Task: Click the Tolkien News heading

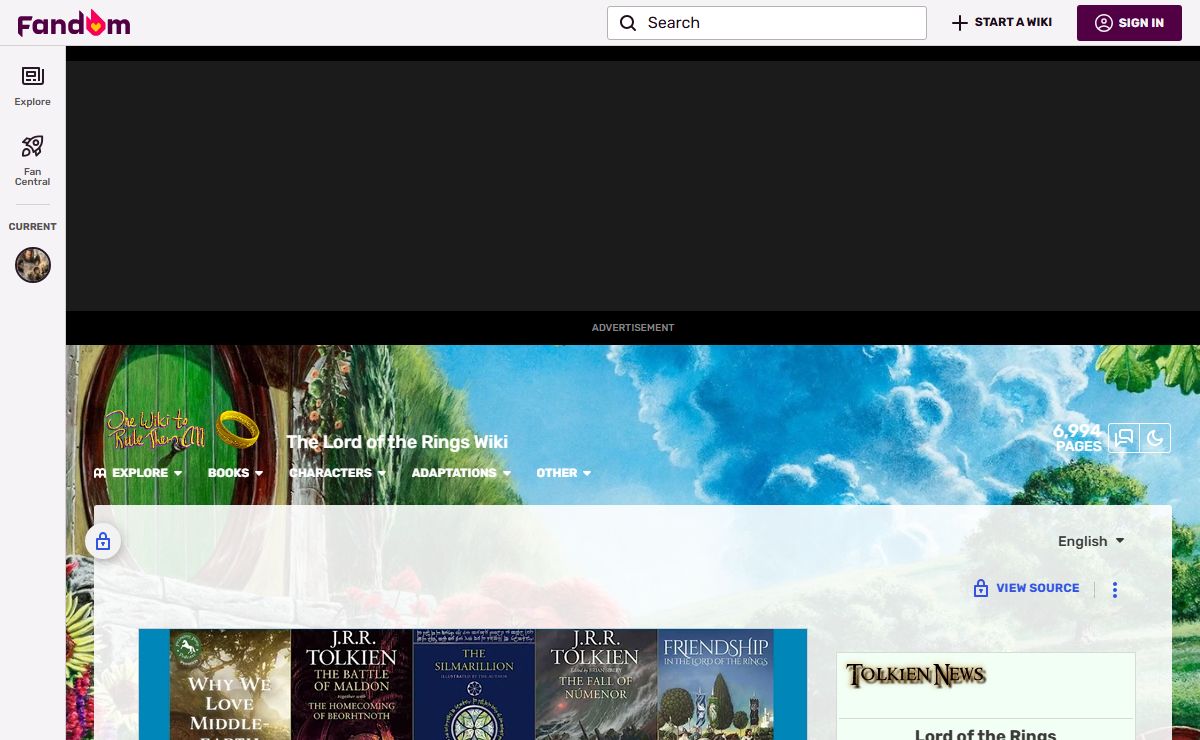Action: pyautogui.click(x=916, y=676)
